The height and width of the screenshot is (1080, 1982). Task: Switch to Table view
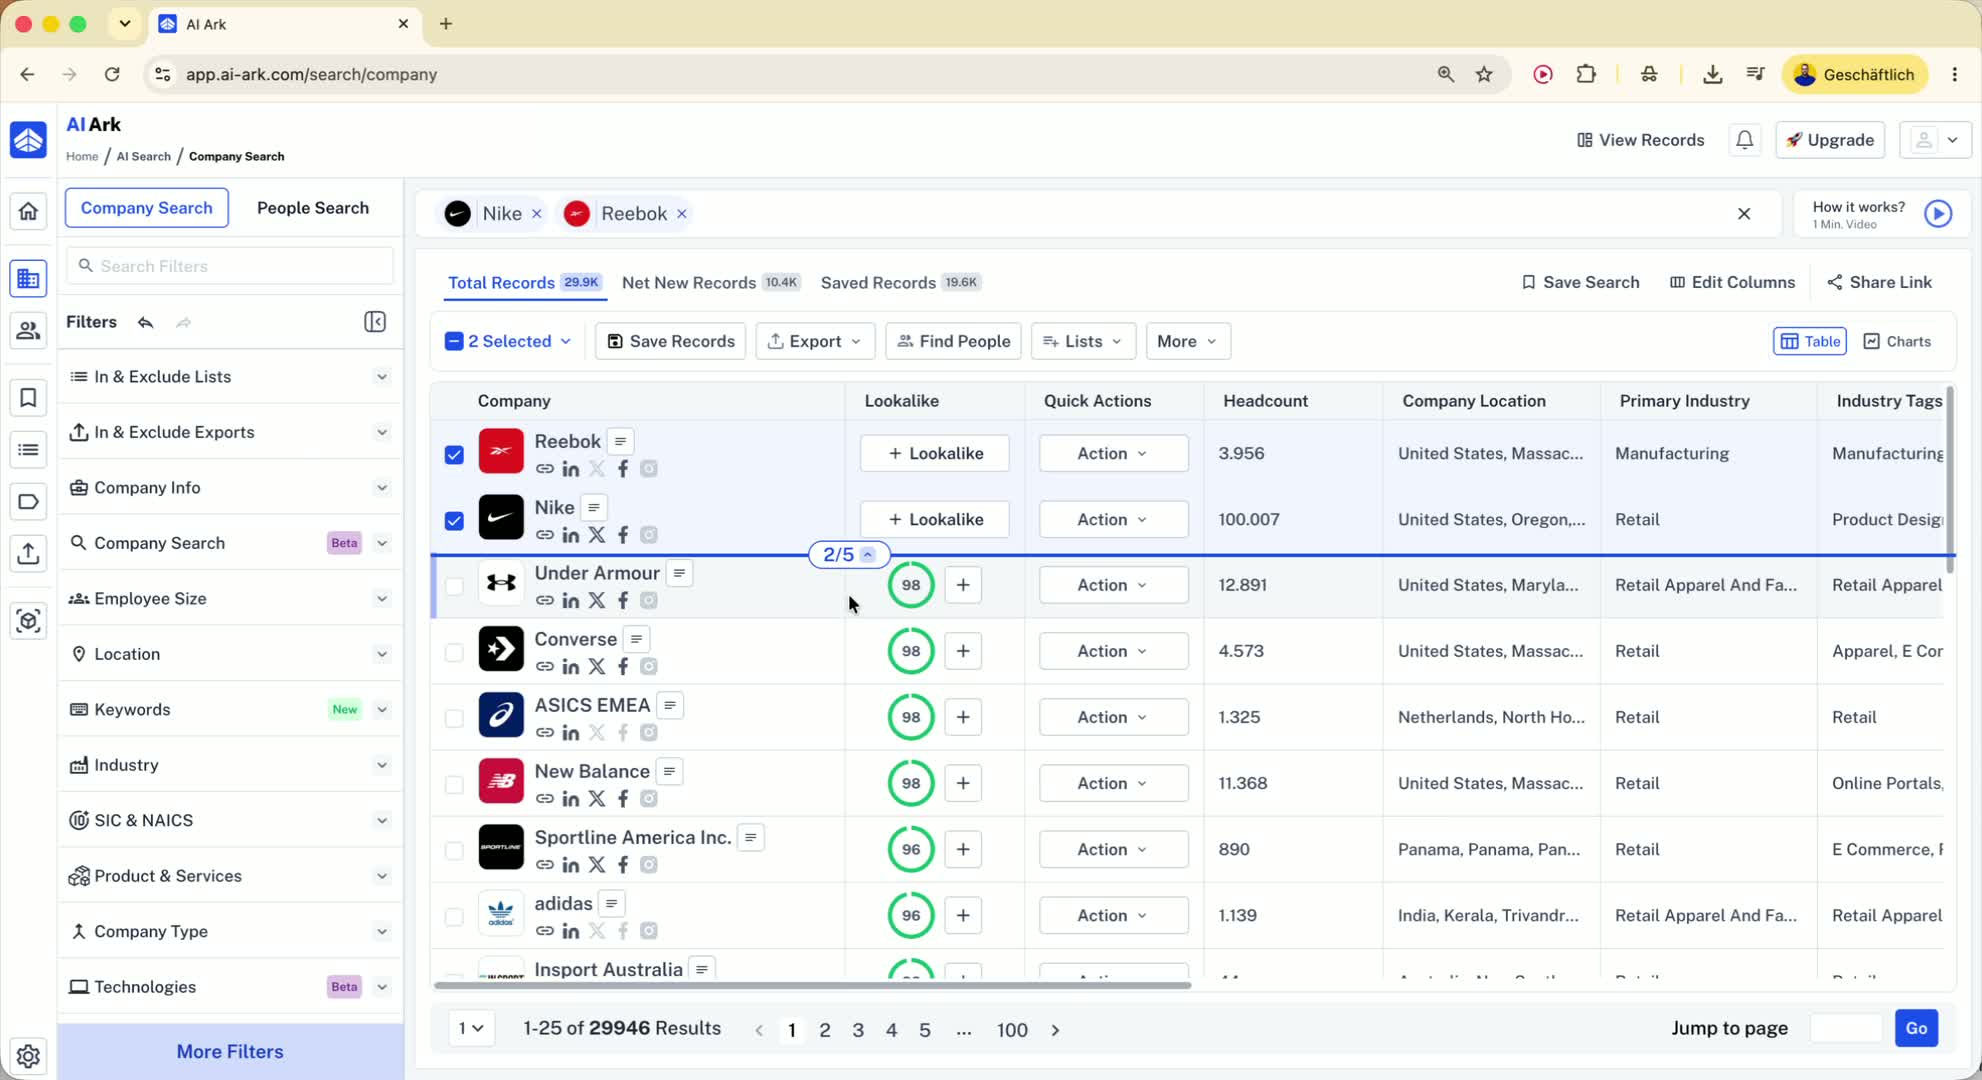click(x=1810, y=342)
